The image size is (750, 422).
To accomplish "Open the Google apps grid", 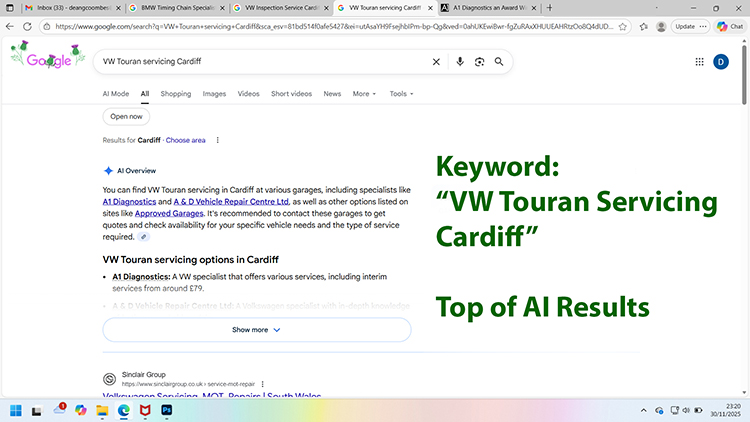I will 699,62.
